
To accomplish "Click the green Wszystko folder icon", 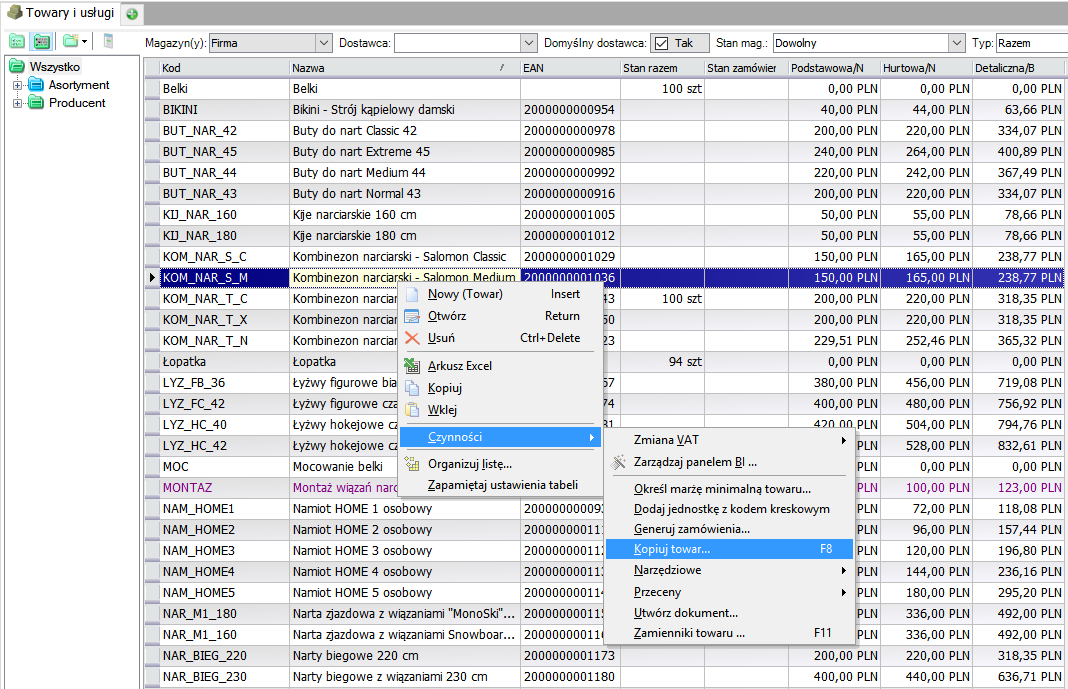I will pyautogui.click(x=17, y=67).
